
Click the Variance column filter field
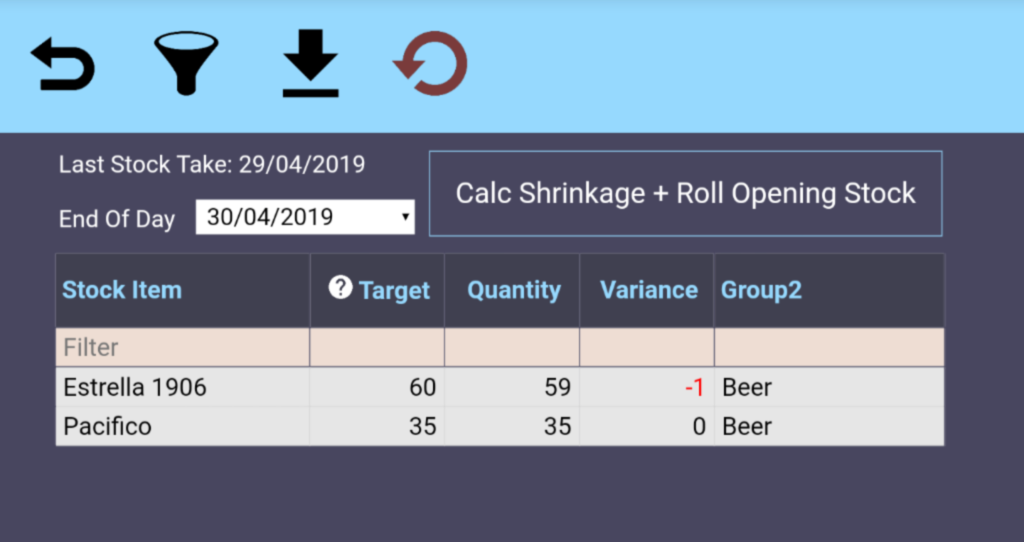[x=646, y=348]
